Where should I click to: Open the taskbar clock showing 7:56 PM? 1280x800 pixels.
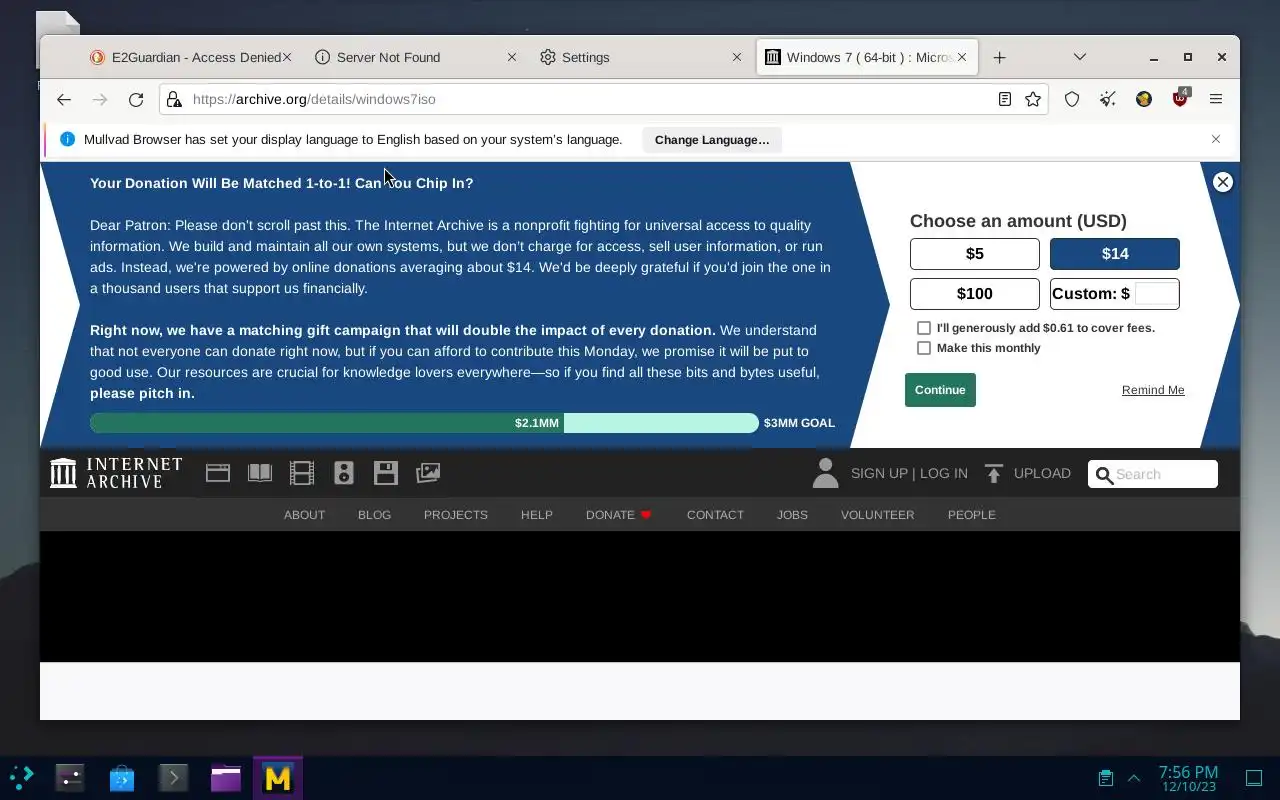pyautogui.click(x=1188, y=778)
